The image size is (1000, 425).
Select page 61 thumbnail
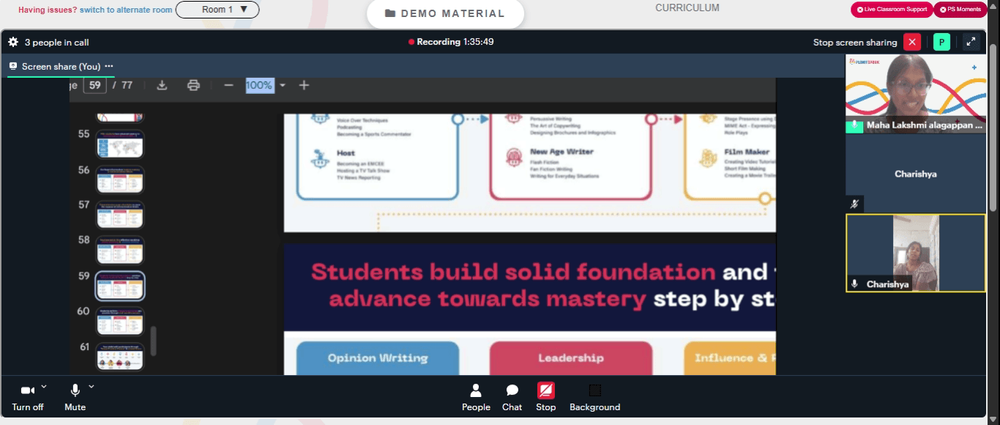120,356
